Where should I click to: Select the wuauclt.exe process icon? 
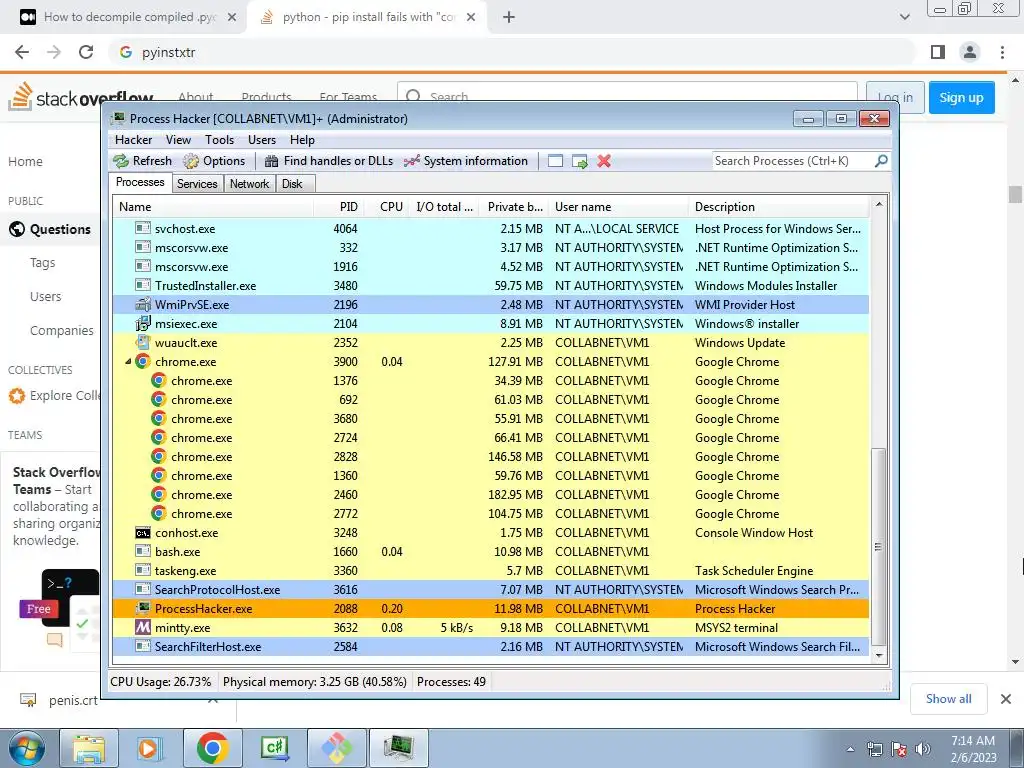click(x=142, y=342)
